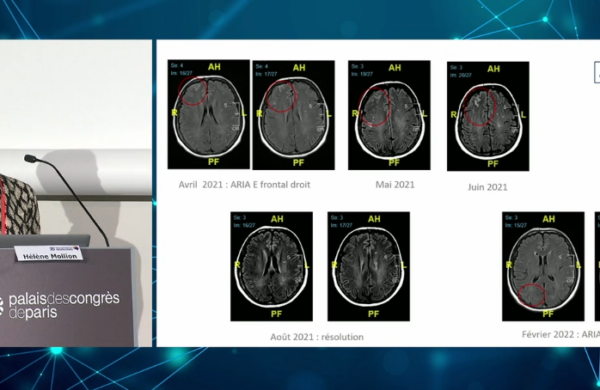Image resolution: width=600 pixels, height=390 pixels.
Task: Click the "Mai 2021" caption
Action: click(x=395, y=184)
